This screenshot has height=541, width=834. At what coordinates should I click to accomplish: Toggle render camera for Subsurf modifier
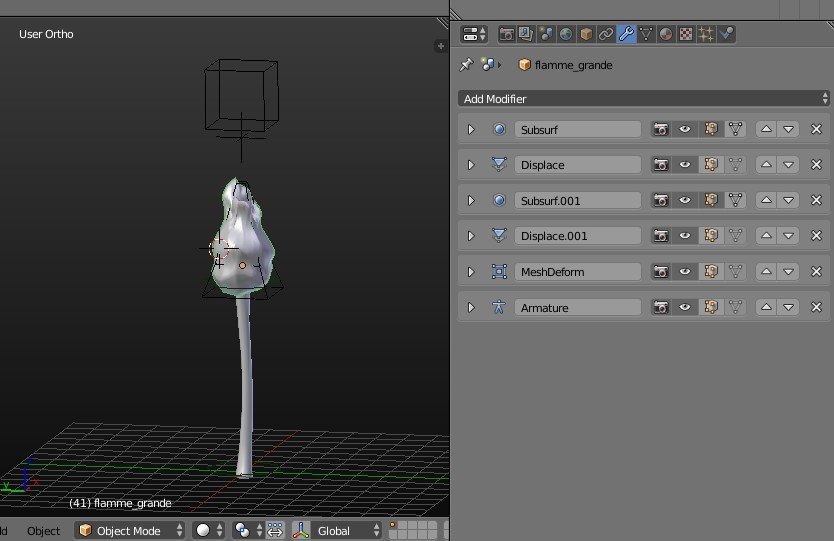[661, 129]
